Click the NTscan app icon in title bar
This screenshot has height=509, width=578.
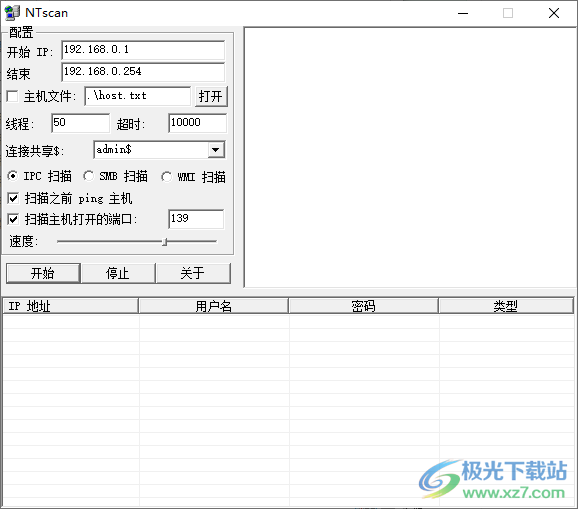tap(12, 13)
